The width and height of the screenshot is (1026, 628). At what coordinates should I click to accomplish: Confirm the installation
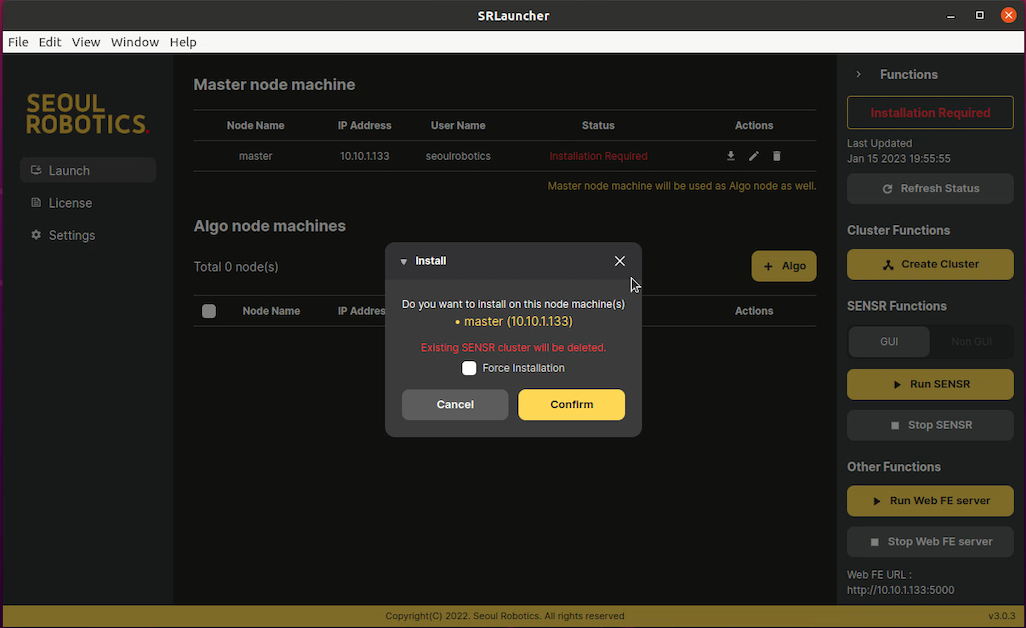pos(571,405)
